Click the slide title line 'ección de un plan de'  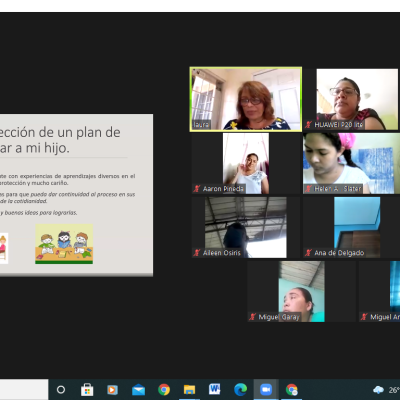[60, 132]
